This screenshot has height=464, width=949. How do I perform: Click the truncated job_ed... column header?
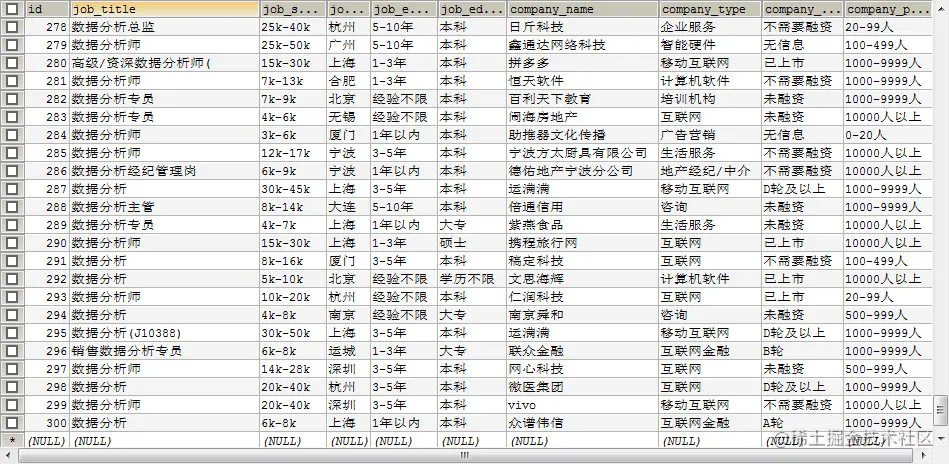click(x=472, y=9)
